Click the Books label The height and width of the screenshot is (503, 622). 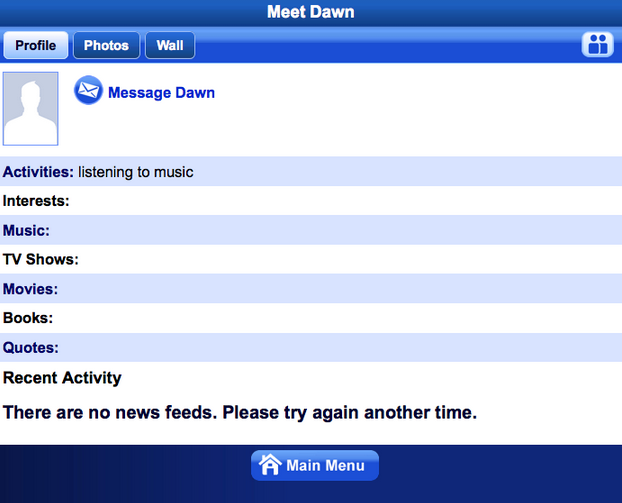(x=28, y=318)
